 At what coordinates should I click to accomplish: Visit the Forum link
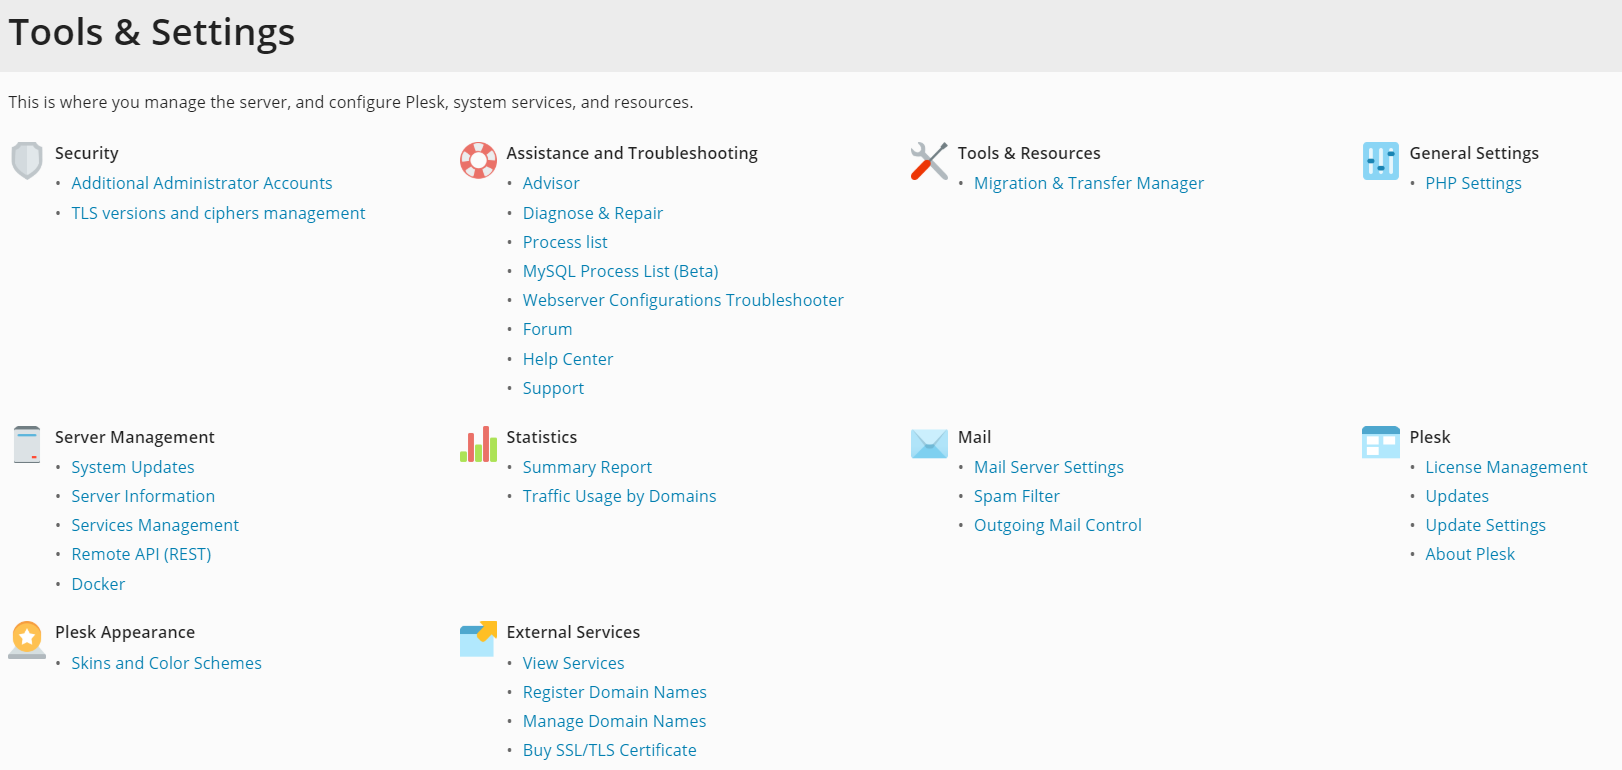548,329
